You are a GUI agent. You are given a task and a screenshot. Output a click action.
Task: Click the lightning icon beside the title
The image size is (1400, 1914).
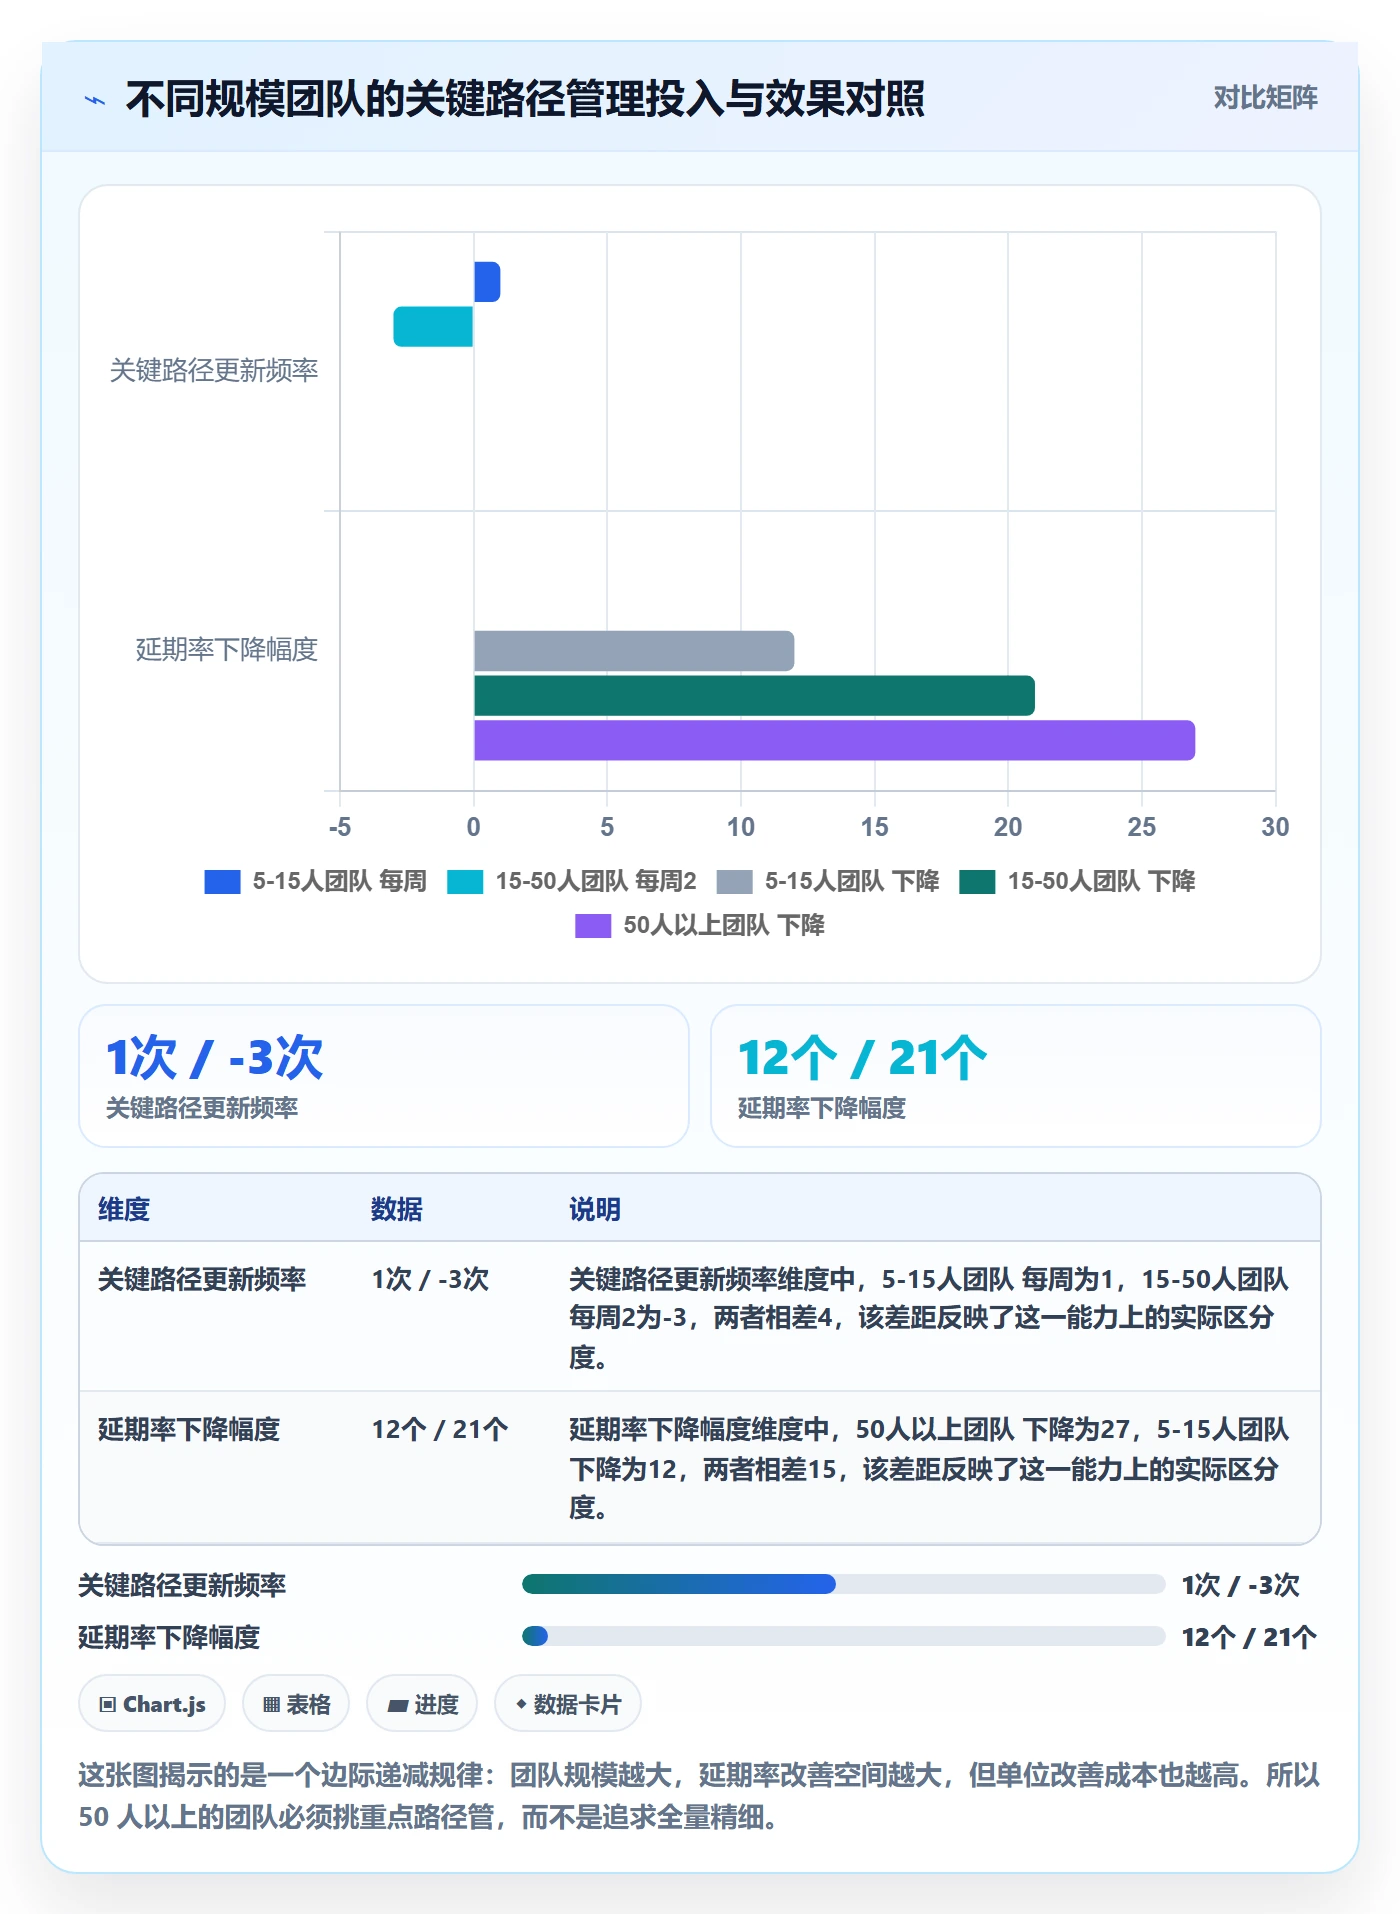click(x=95, y=99)
